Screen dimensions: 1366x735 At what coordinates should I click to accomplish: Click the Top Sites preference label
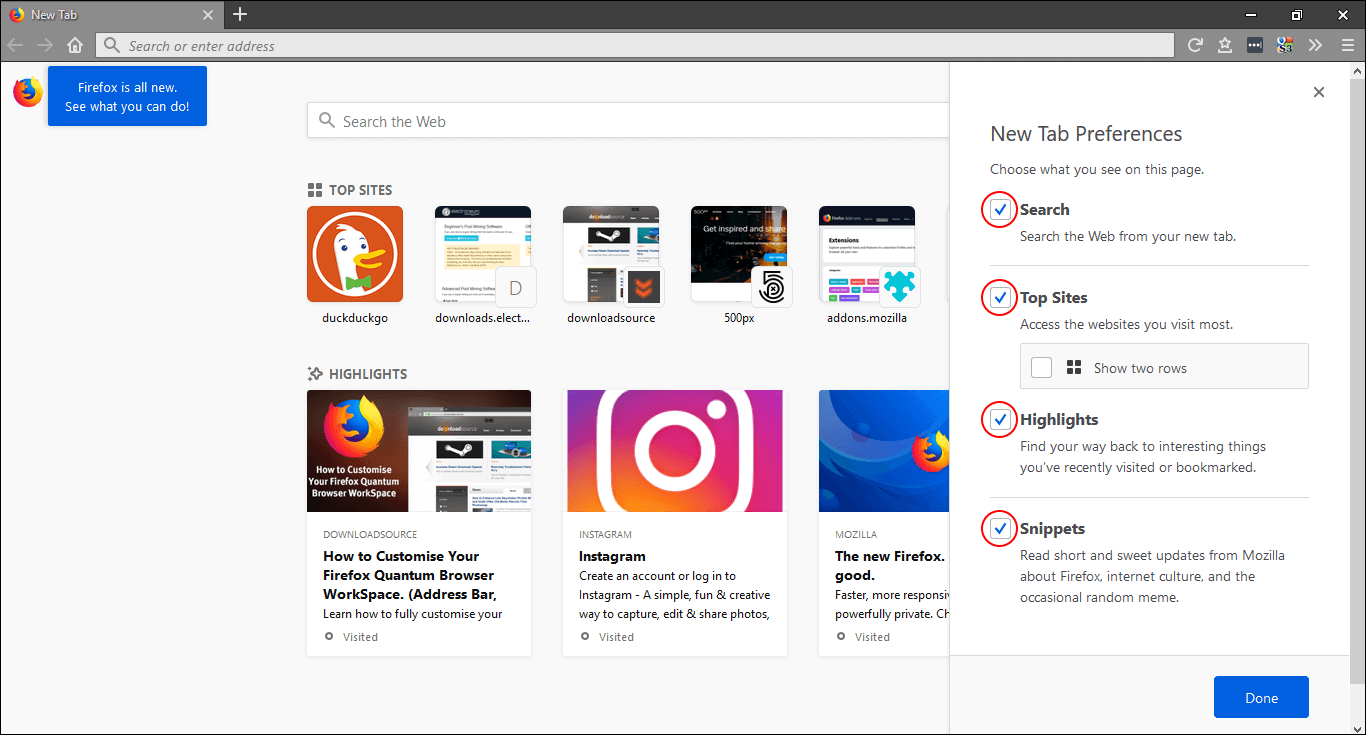[1054, 298]
